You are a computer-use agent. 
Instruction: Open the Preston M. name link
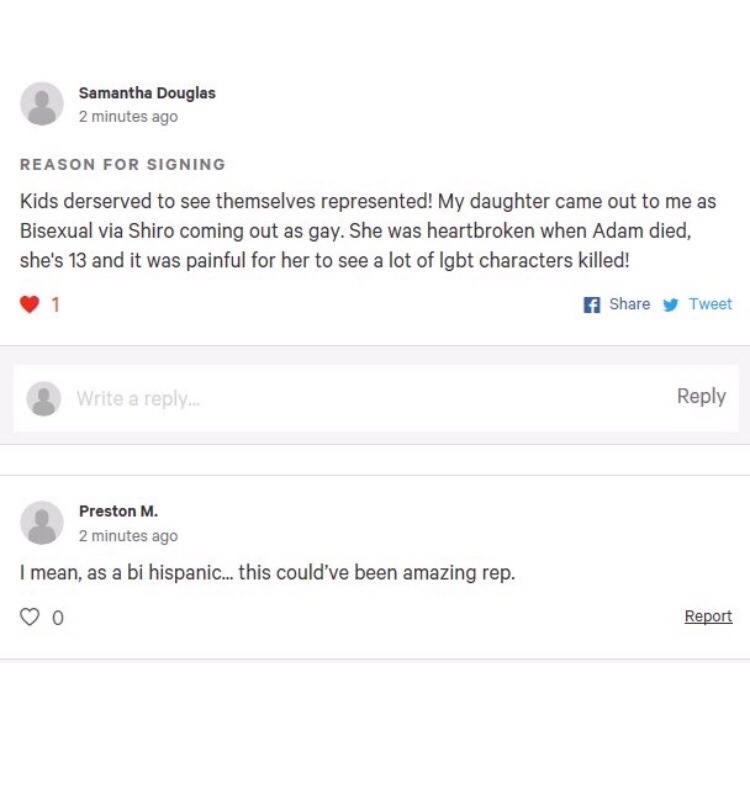[x=118, y=511]
